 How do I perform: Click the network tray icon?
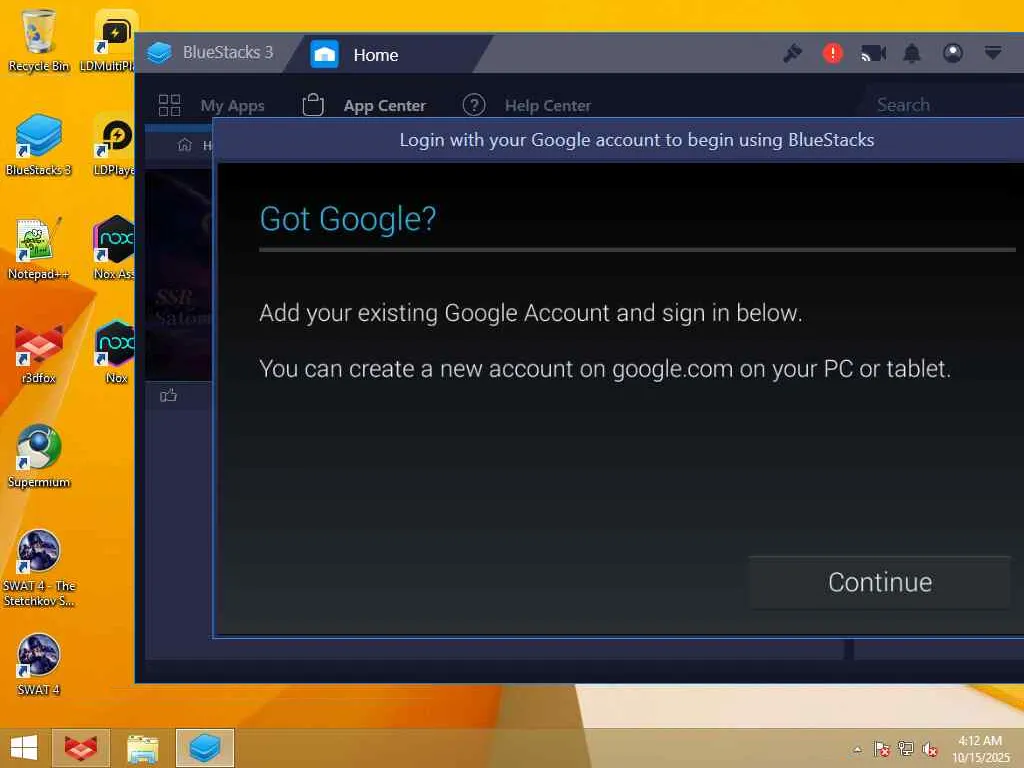tap(905, 748)
